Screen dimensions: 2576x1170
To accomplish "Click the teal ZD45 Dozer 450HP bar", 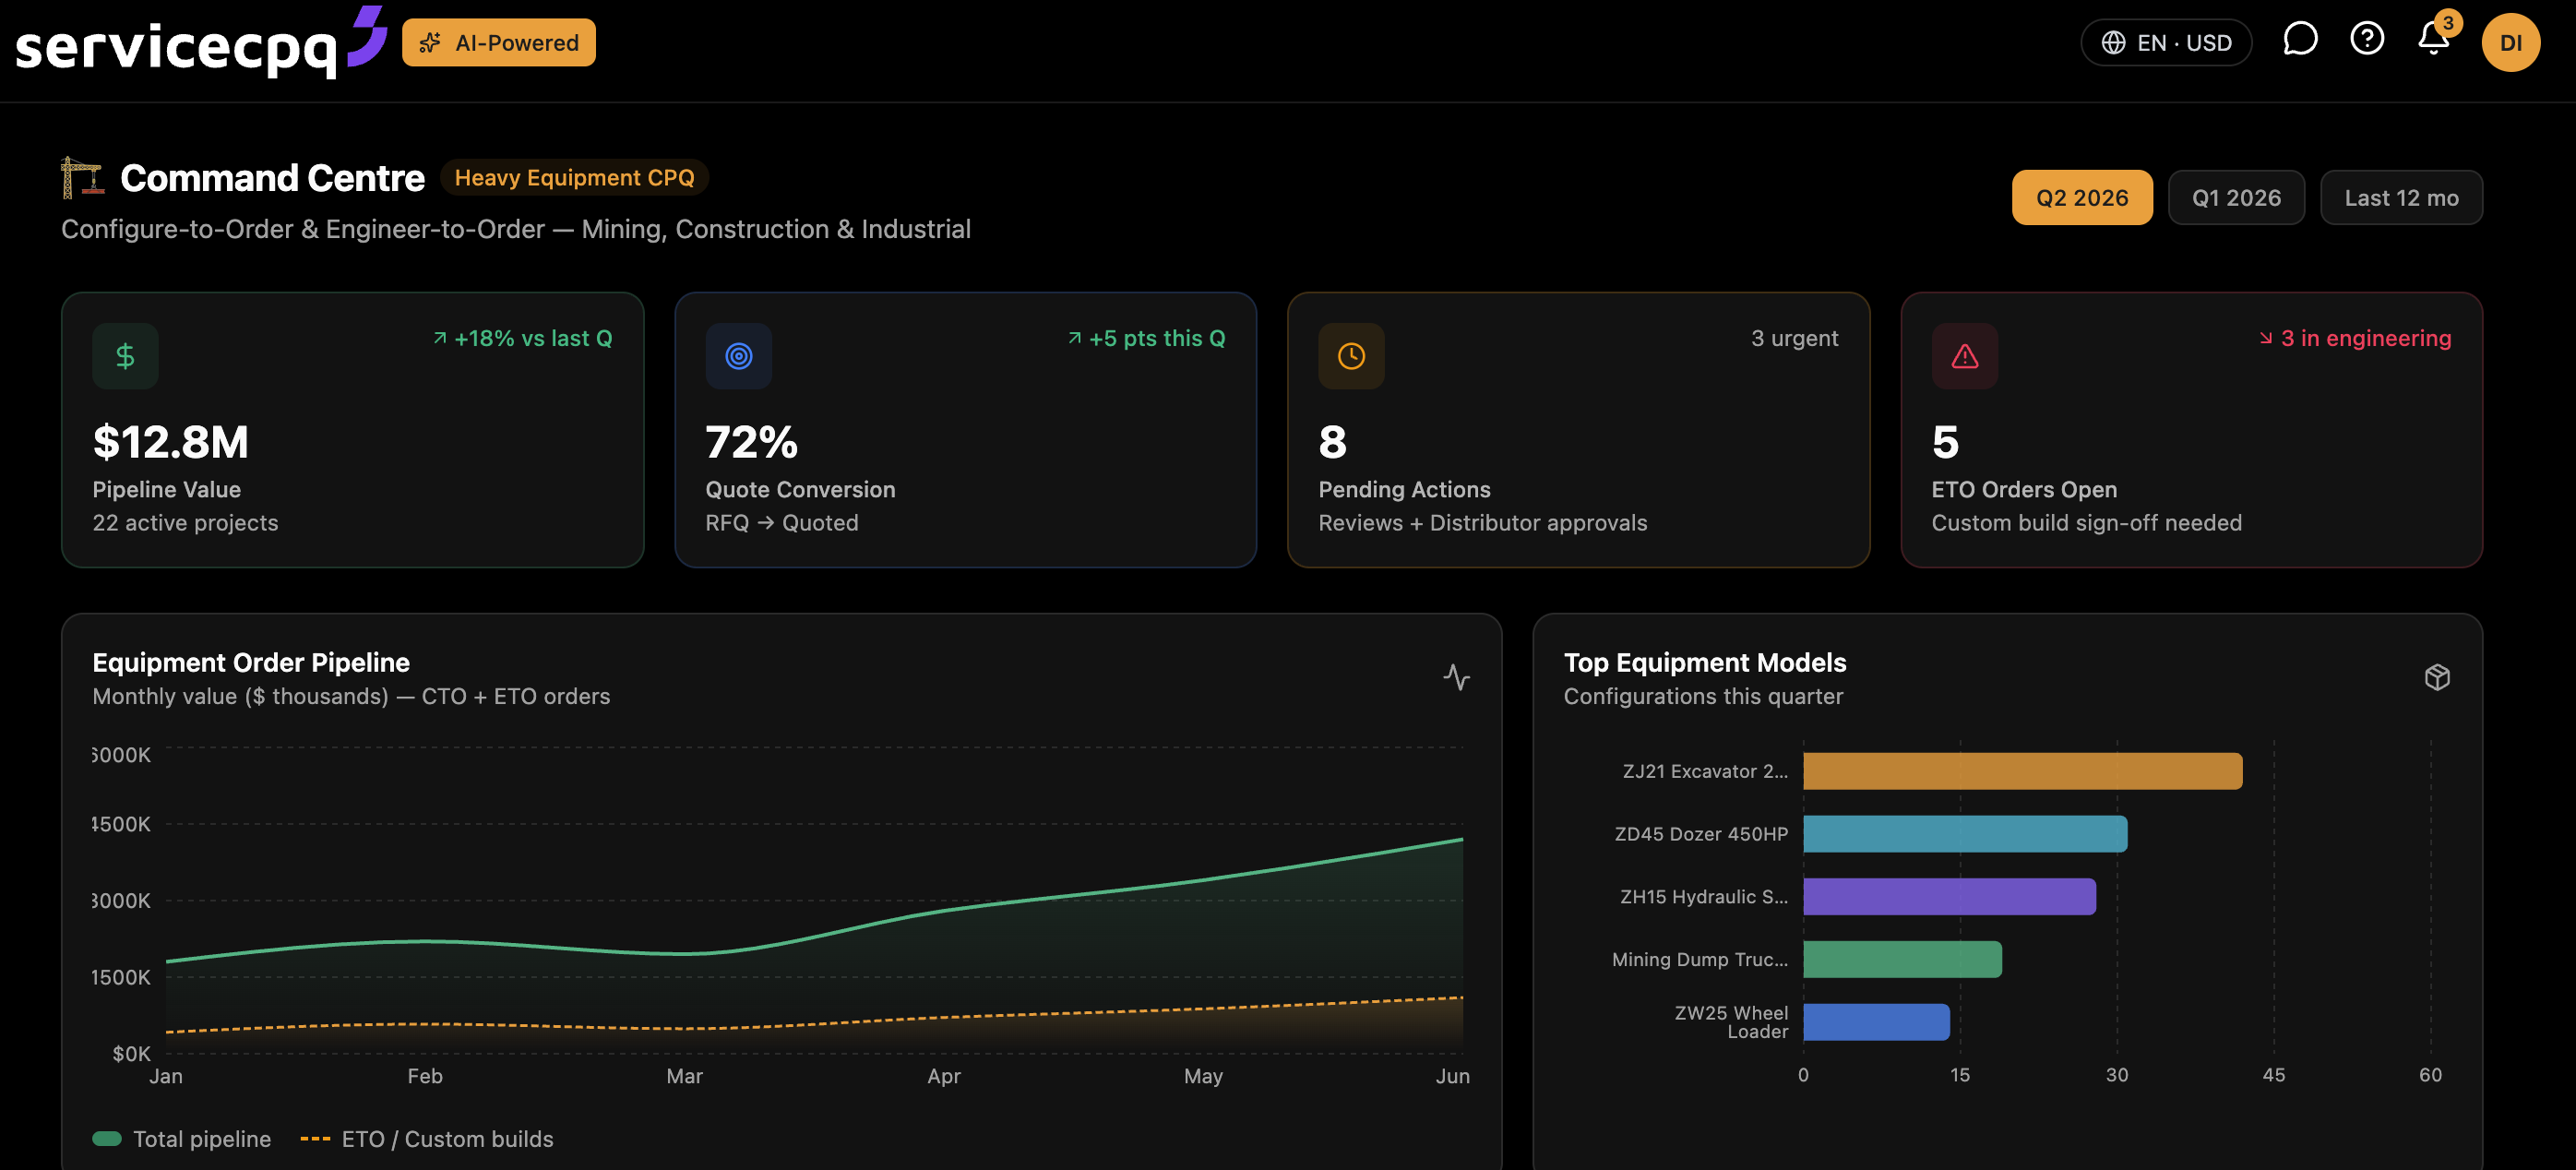I will click(1965, 834).
